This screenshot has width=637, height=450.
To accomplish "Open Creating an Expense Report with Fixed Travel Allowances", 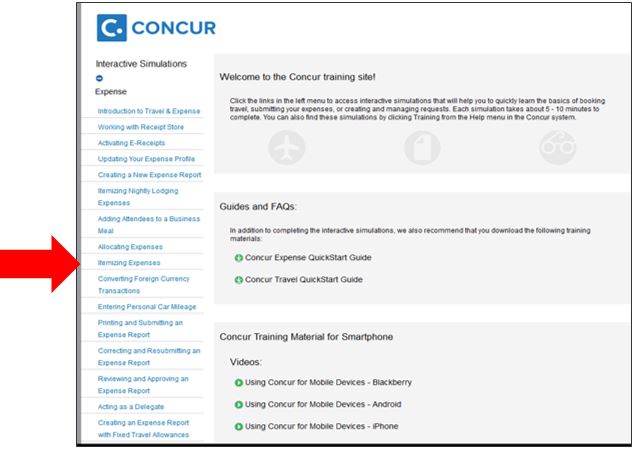I will tap(143, 428).
